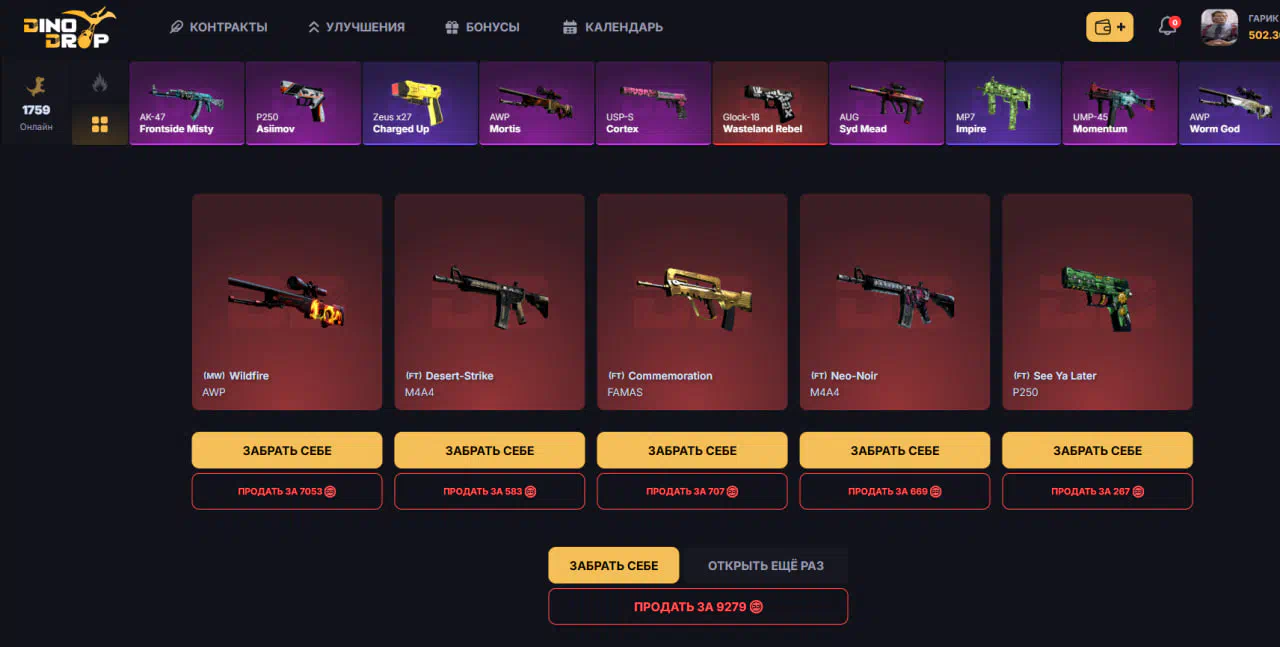1280x647 pixels.
Task: Open the wallet top-up icon
Action: click(x=1110, y=27)
